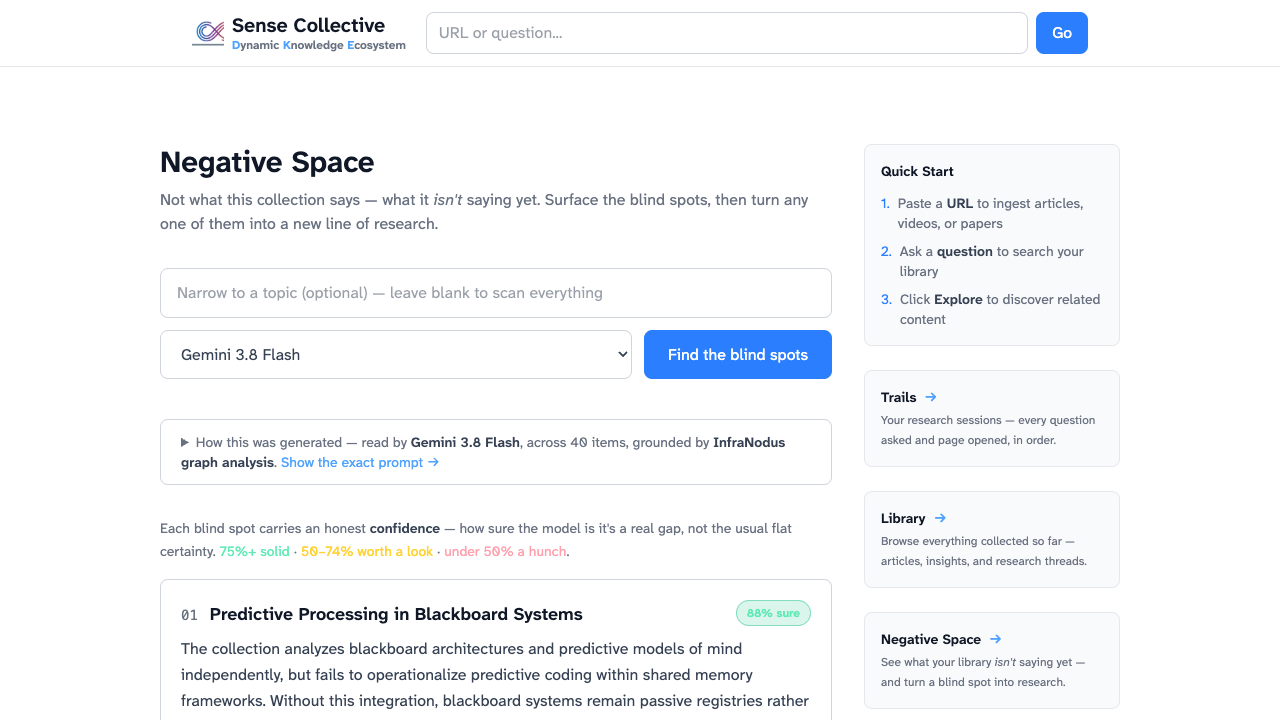Click the 'Negative Space' page heading
The width and height of the screenshot is (1280, 720).
pyautogui.click(x=267, y=162)
